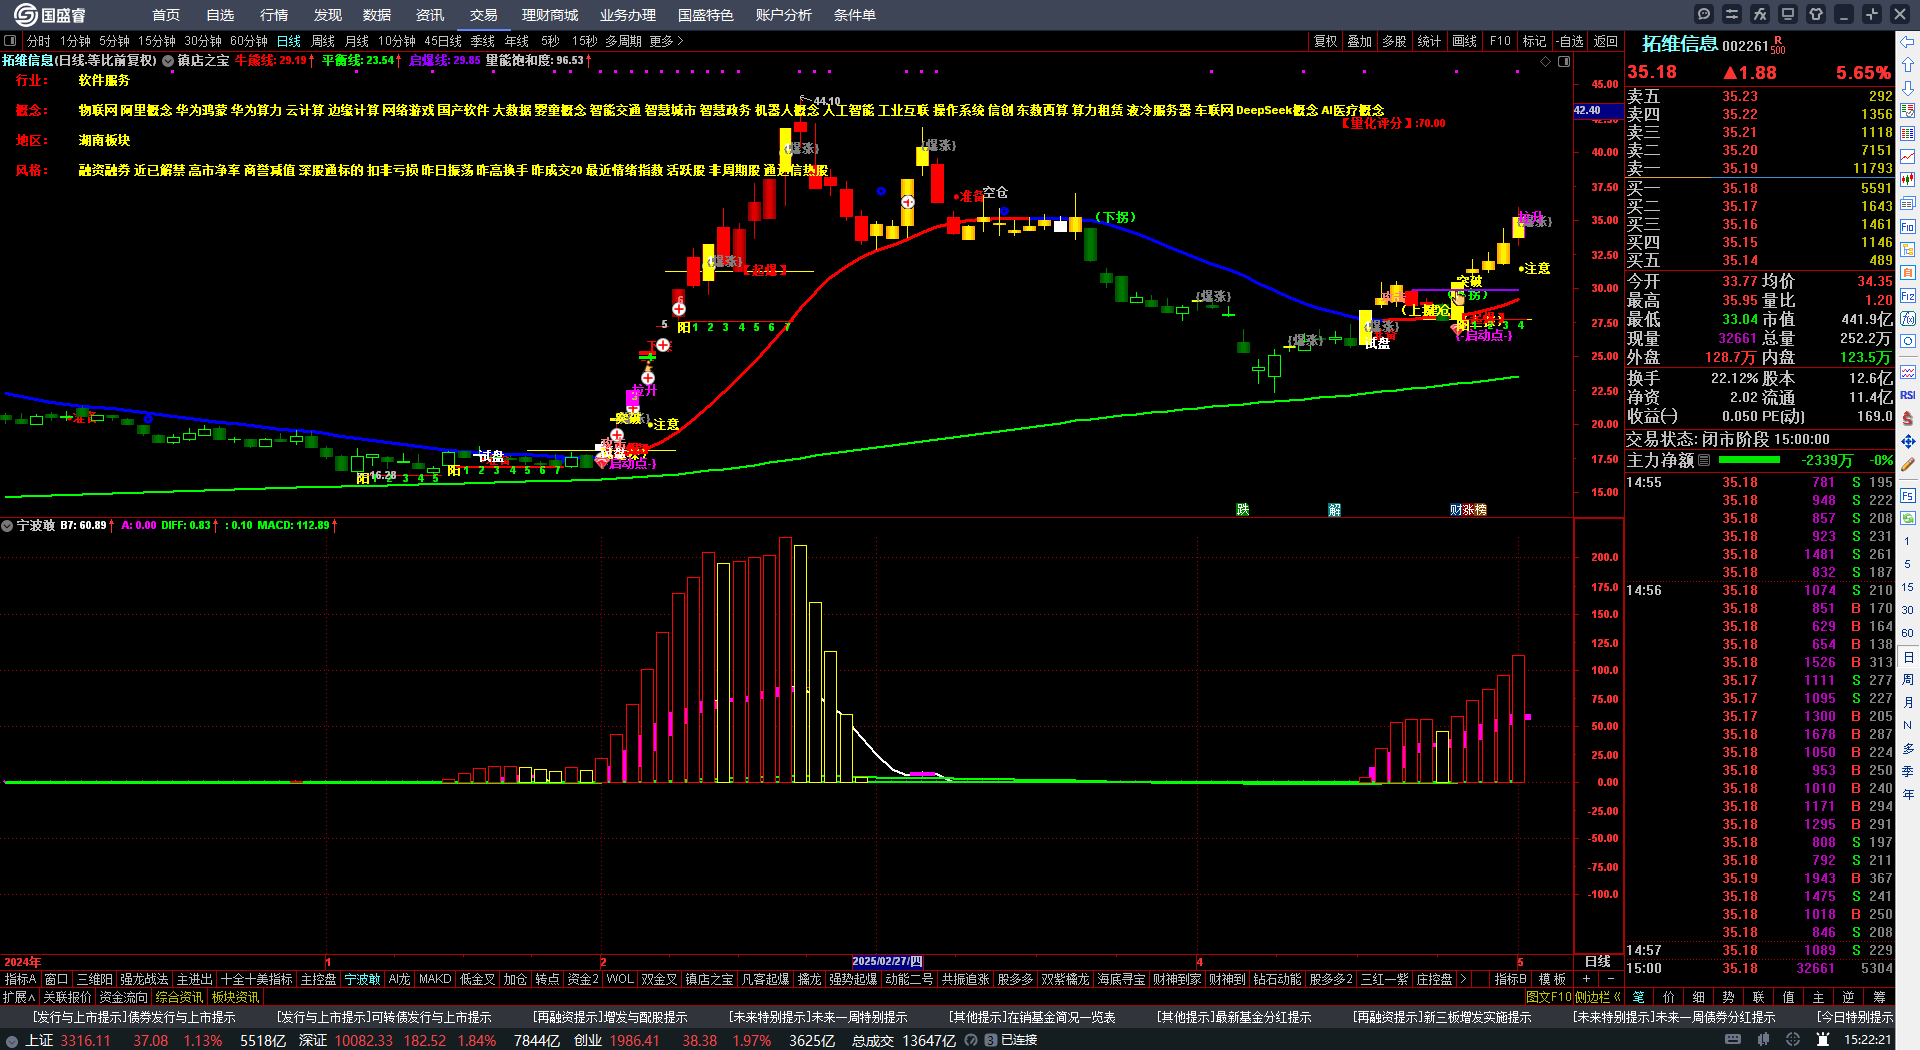Click the round icon beside 镇店之宝 label
1920x1050 pixels.
tap(168, 61)
